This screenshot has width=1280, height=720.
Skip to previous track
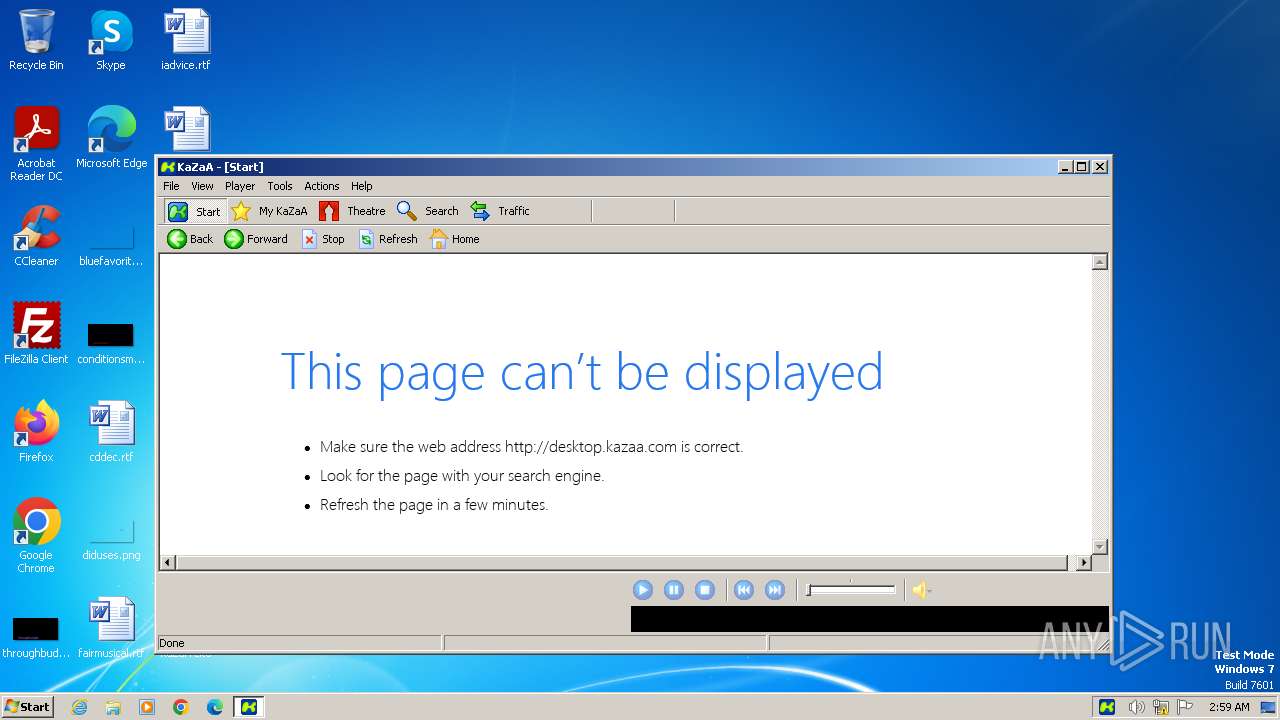[x=744, y=590]
